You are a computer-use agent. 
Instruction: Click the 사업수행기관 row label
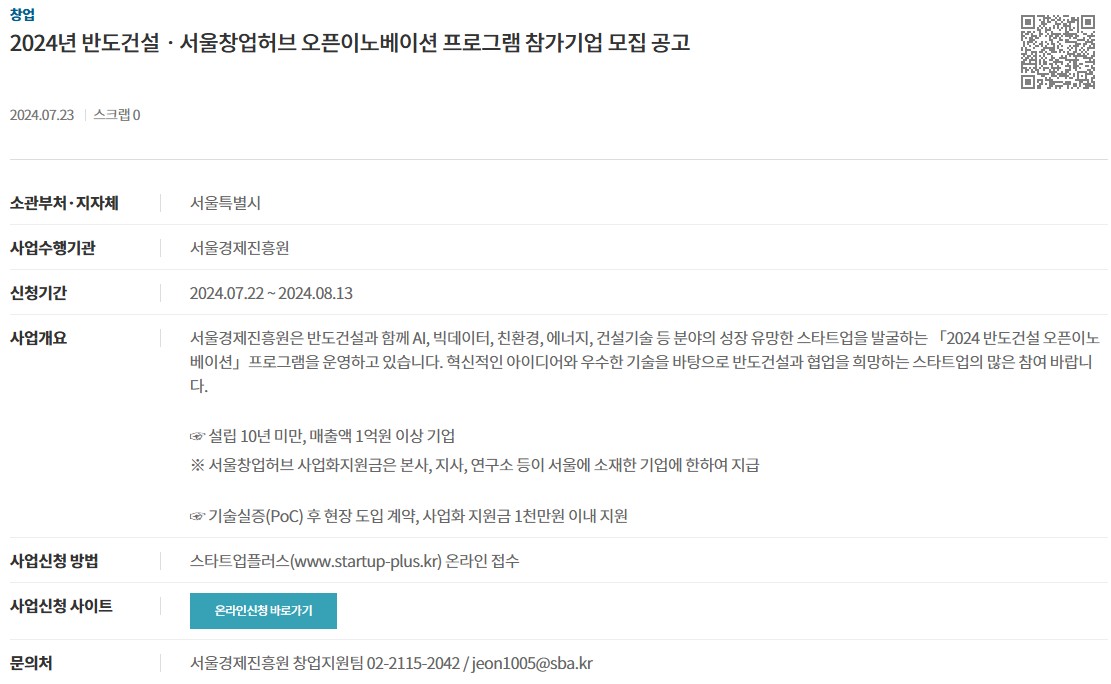tap(52, 248)
